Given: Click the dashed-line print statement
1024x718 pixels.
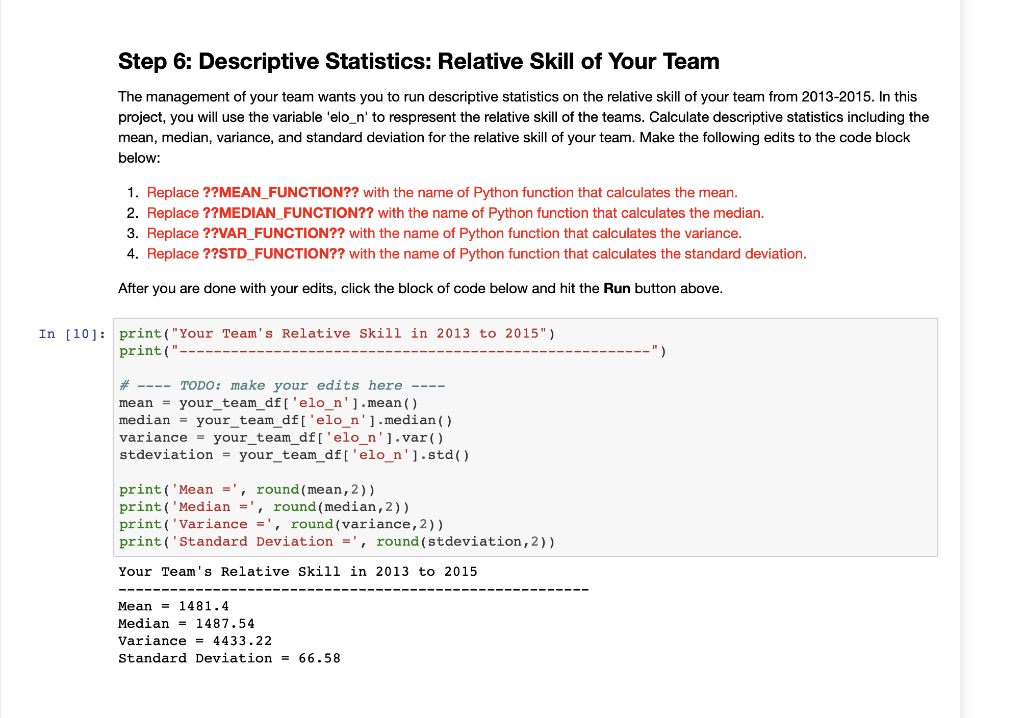Looking at the screenshot, I should (393, 351).
